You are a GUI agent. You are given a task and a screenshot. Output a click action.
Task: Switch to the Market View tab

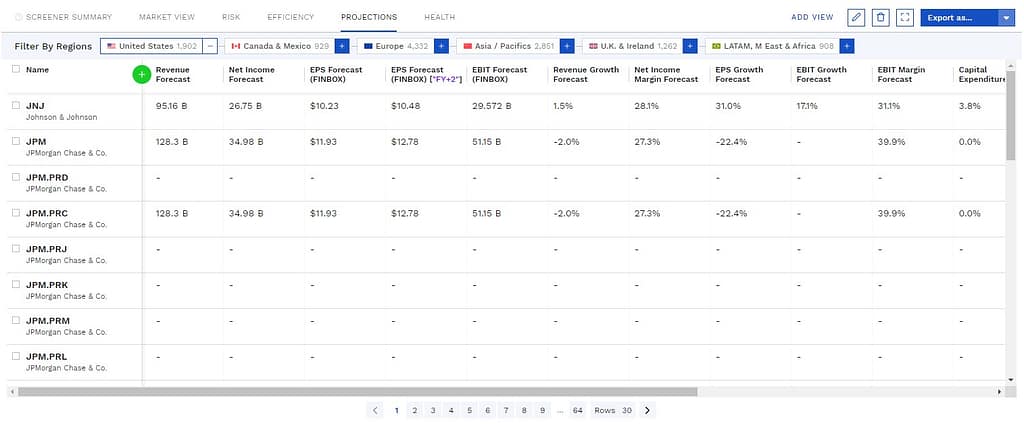coord(167,17)
